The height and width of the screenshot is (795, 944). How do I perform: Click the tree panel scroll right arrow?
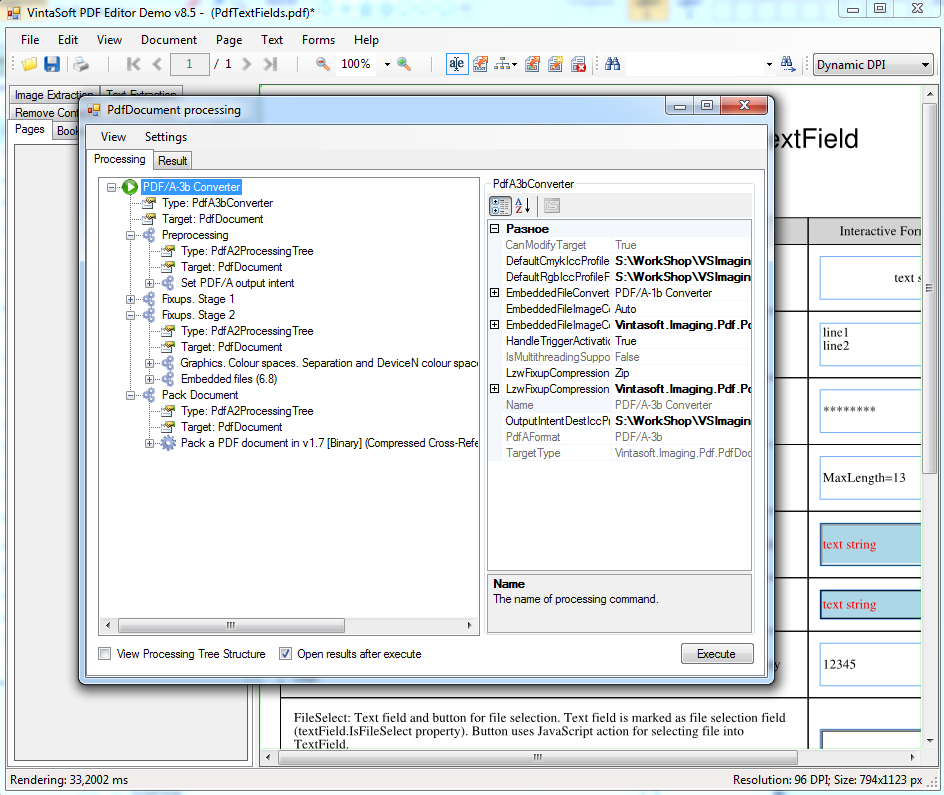pos(470,625)
